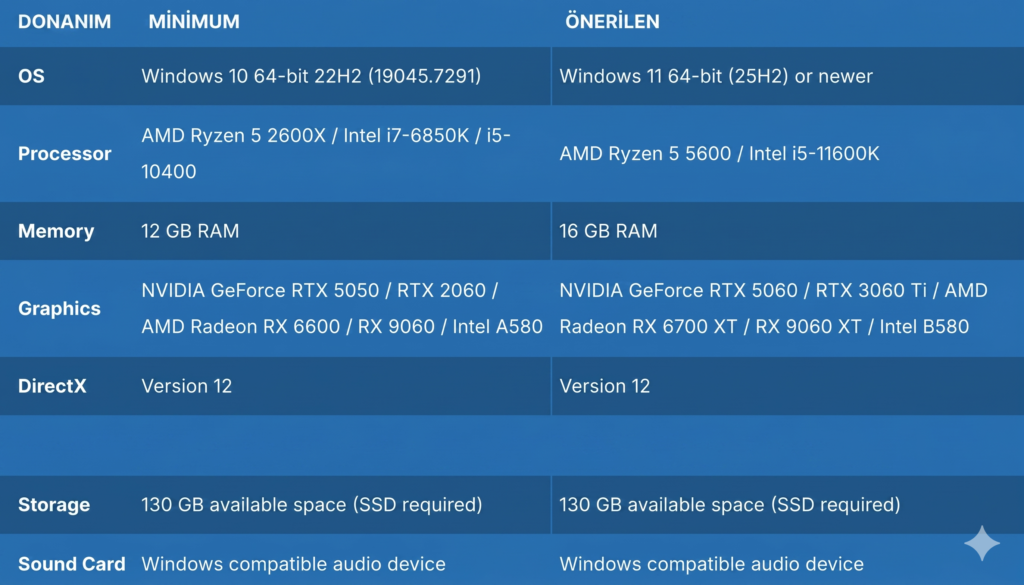Click the AMD Ryzen 5 5600 recommended cell
Viewport: 1024px width, 585px height.
[719, 153]
